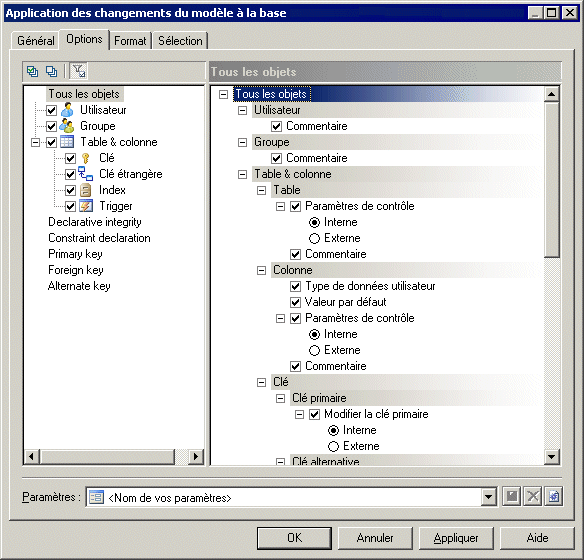
Task: Click the right panel scrollbar down arrow
Action: pyautogui.click(x=552, y=456)
